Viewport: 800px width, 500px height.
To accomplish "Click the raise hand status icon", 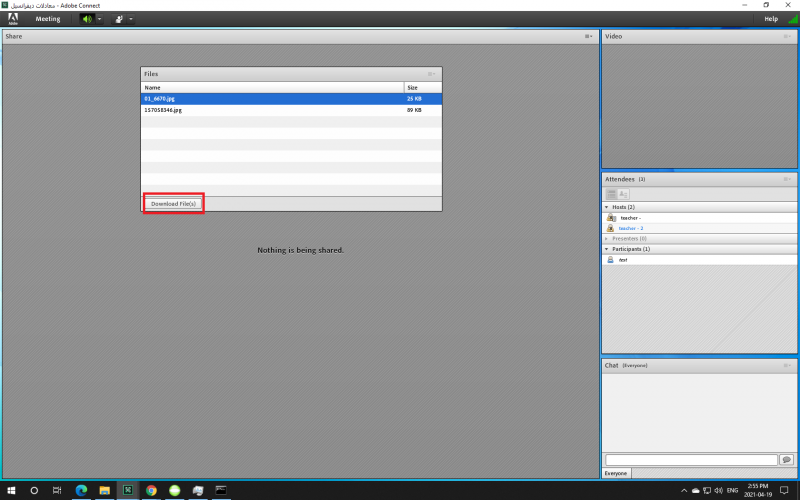I will pos(119,19).
